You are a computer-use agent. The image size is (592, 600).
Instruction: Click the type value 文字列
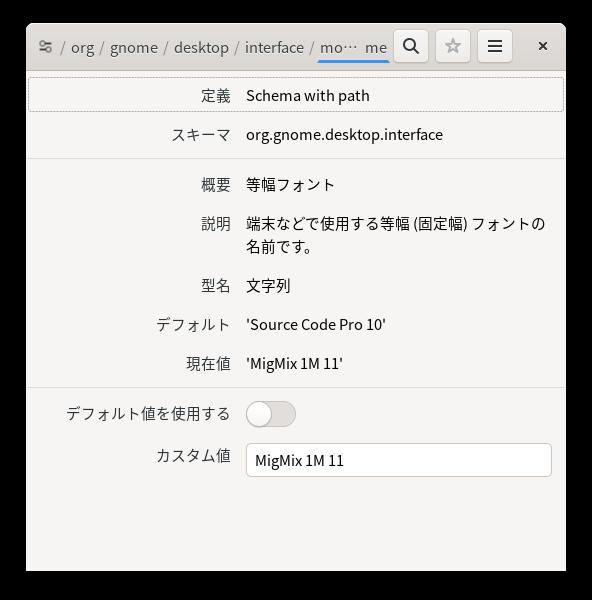point(268,286)
